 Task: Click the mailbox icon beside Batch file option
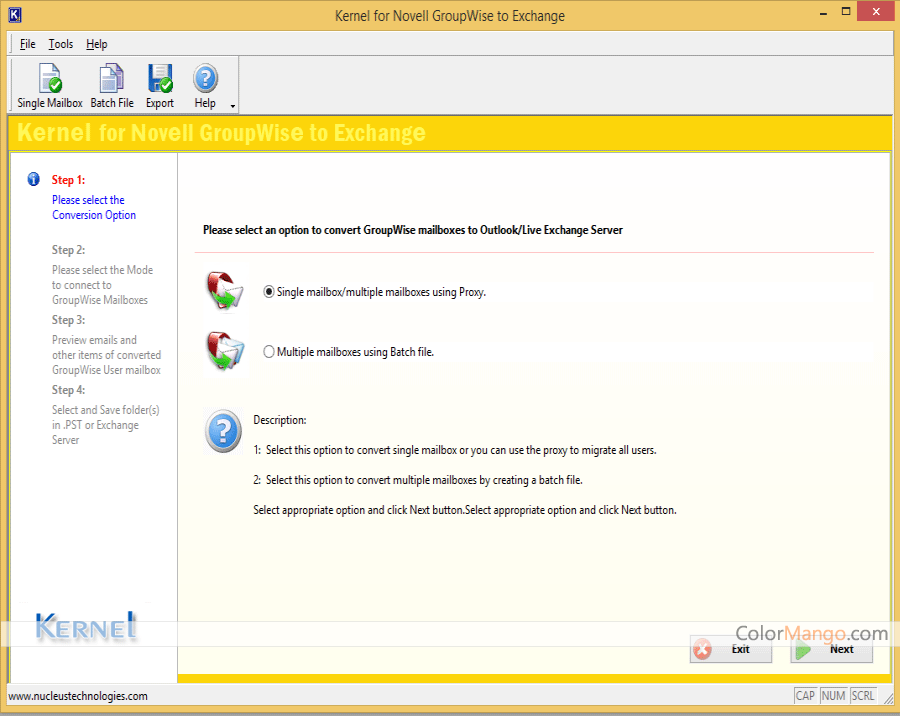pyautogui.click(x=224, y=351)
